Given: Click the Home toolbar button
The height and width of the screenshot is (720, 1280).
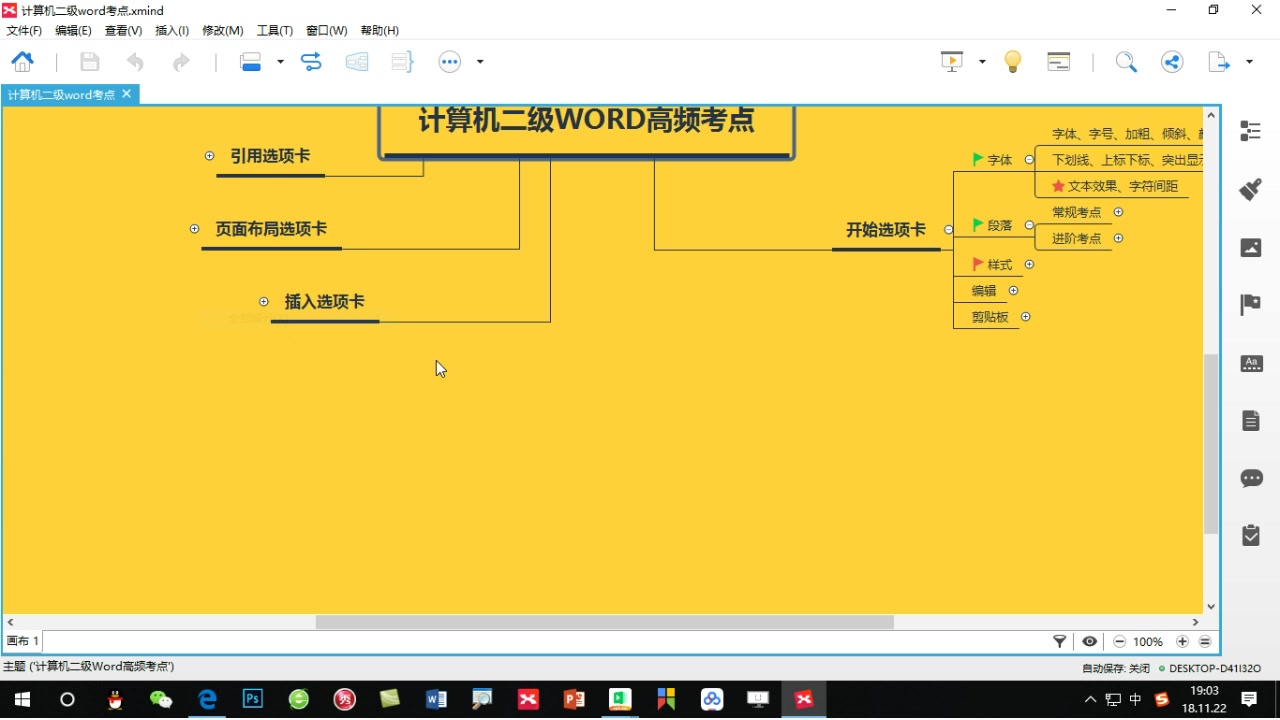Looking at the screenshot, I should tap(22, 61).
